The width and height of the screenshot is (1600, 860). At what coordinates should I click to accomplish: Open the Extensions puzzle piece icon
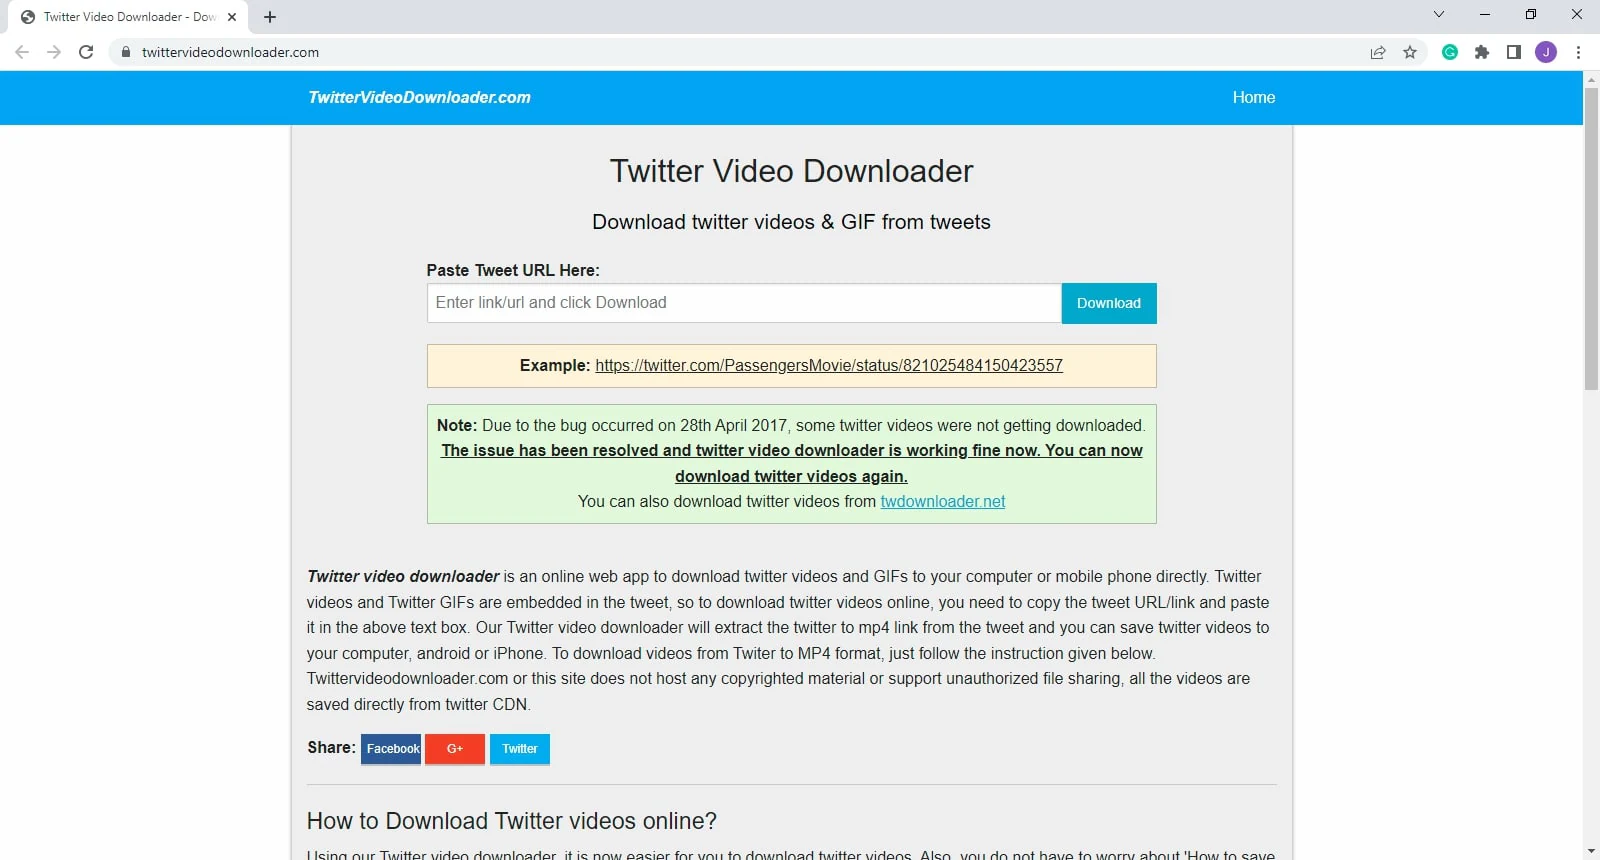(x=1482, y=52)
